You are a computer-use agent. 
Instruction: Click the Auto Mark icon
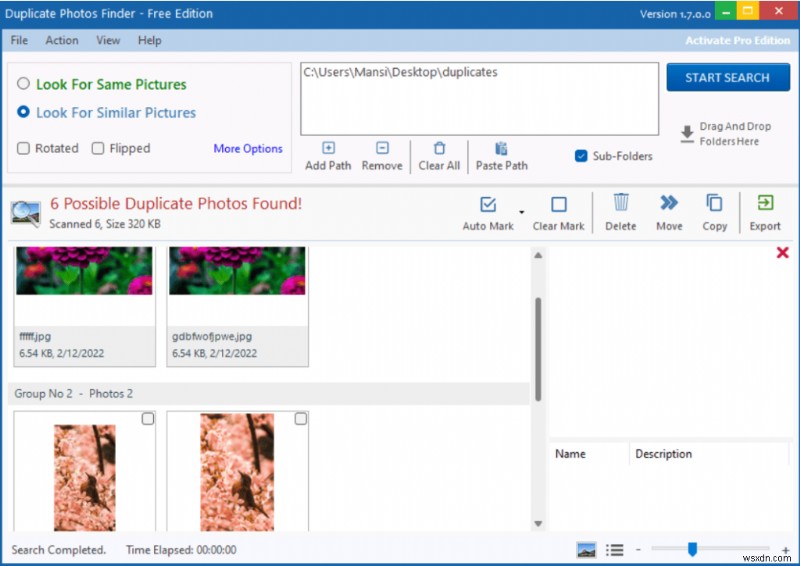coord(488,204)
